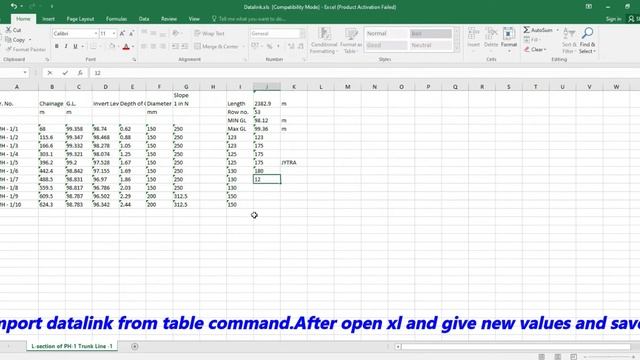
Task: Click the sheet tab L-section of PH-1 Trunk Line -1
Action: pos(72,346)
